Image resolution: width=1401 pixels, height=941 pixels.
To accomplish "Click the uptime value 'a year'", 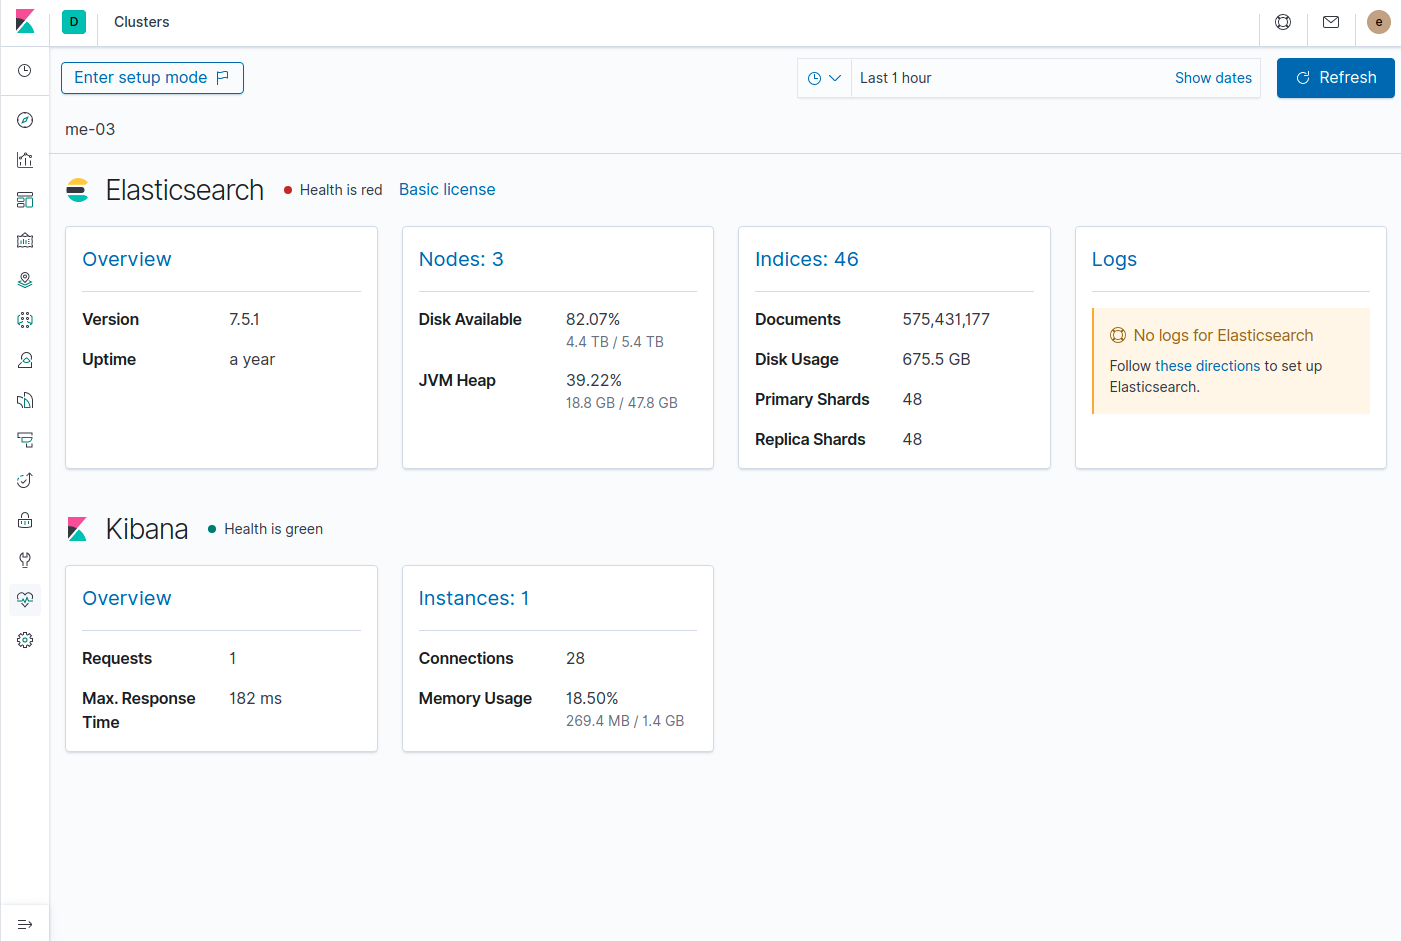I will (x=252, y=359).
